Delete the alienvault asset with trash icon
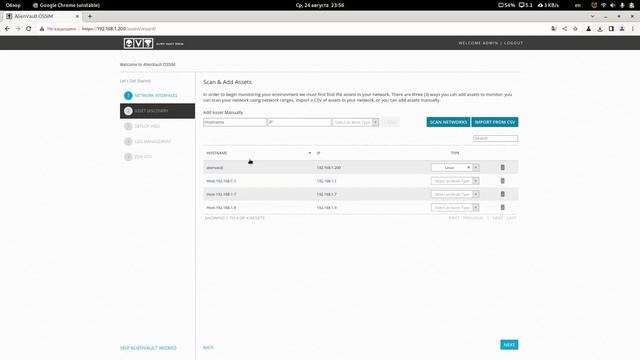This screenshot has width=640, height=360. [502, 168]
